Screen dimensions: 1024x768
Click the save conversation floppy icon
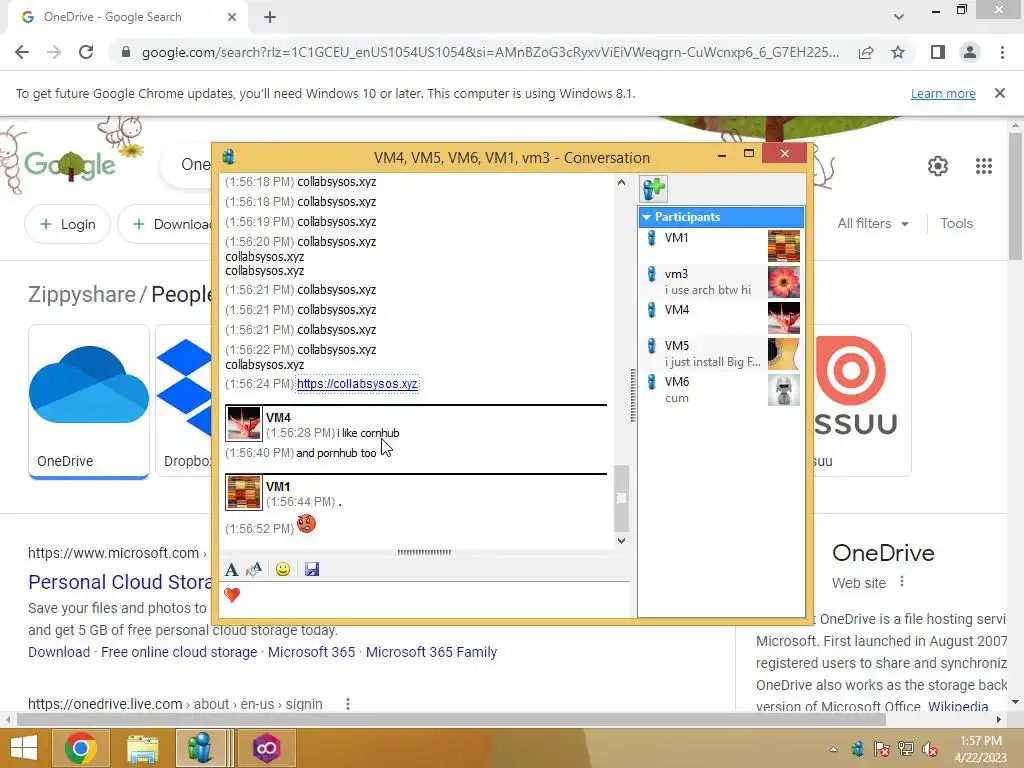point(312,569)
